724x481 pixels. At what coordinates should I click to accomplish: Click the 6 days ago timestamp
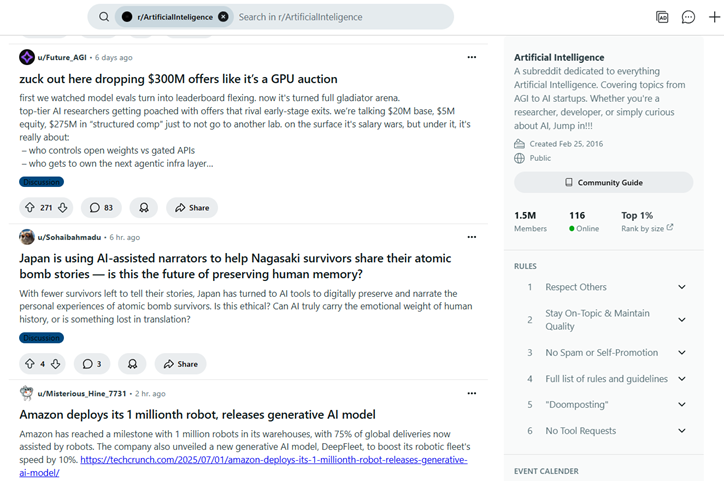tap(114, 58)
